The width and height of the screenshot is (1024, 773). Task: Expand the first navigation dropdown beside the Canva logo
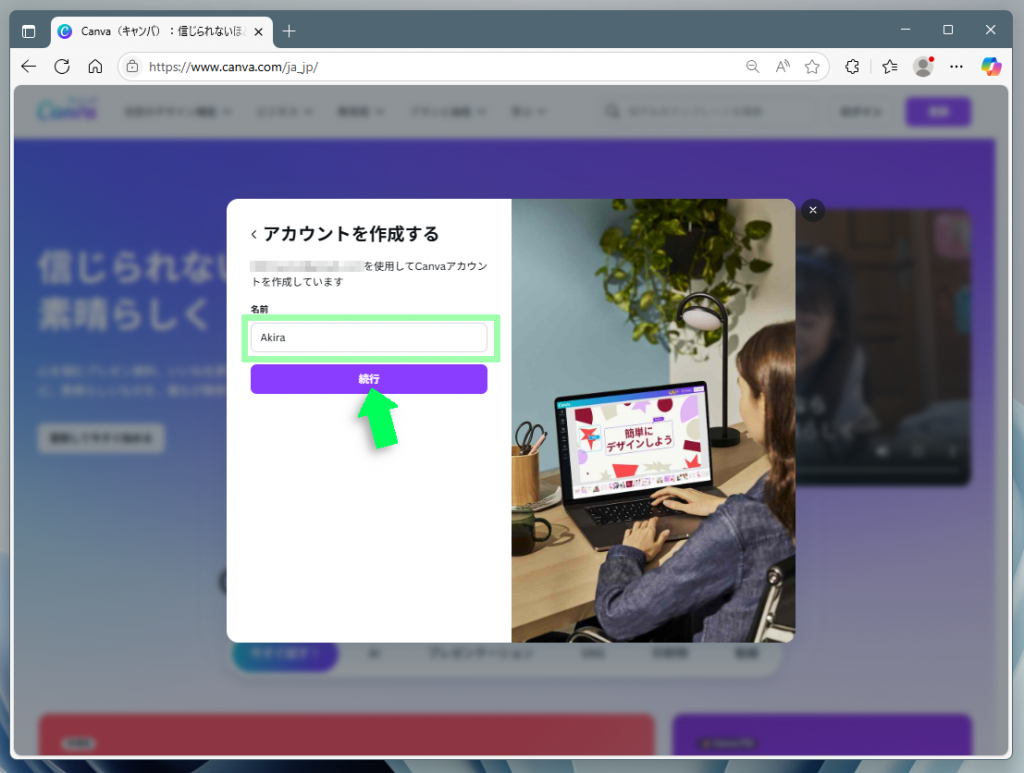178,111
